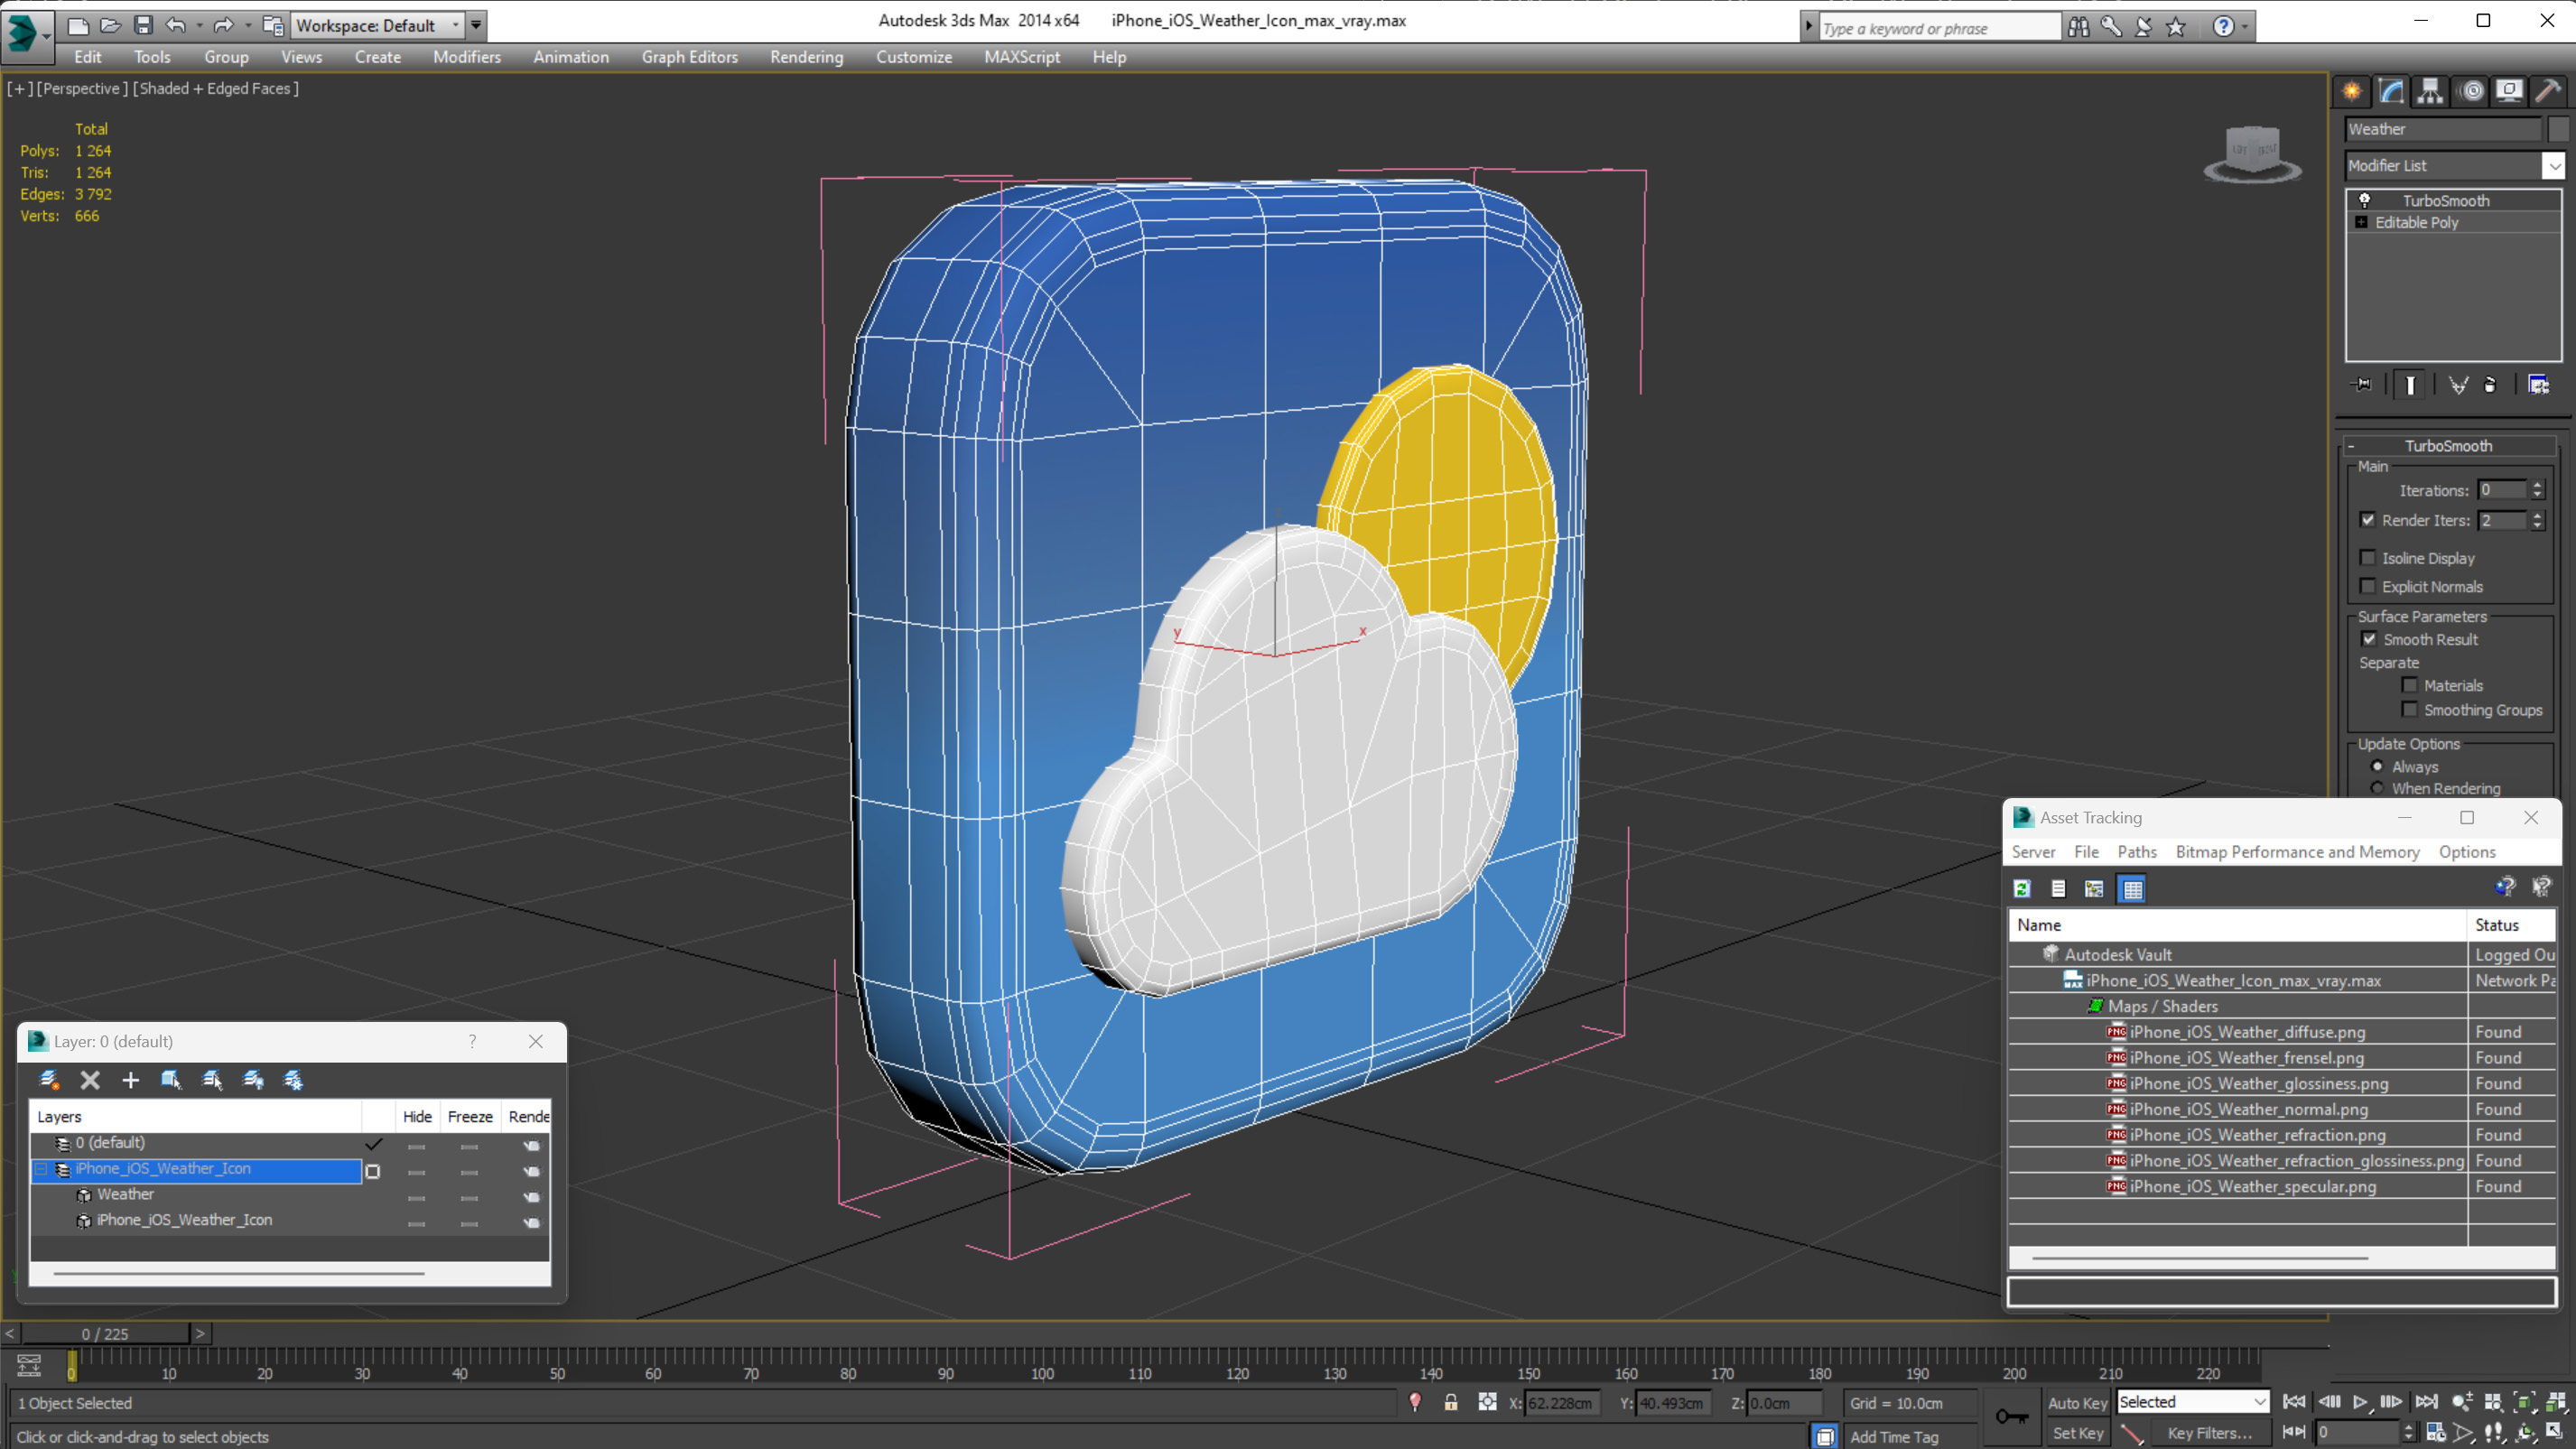Click the Pin Stack icon
This screenshot has width=2576, height=1449.
click(x=2362, y=385)
